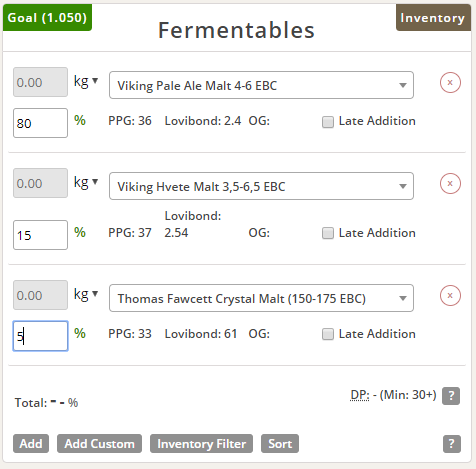Open the Thomas Fawcett Crystal Malt dropdown
The width and height of the screenshot is (476, 469).
click(x=261, y=298)
